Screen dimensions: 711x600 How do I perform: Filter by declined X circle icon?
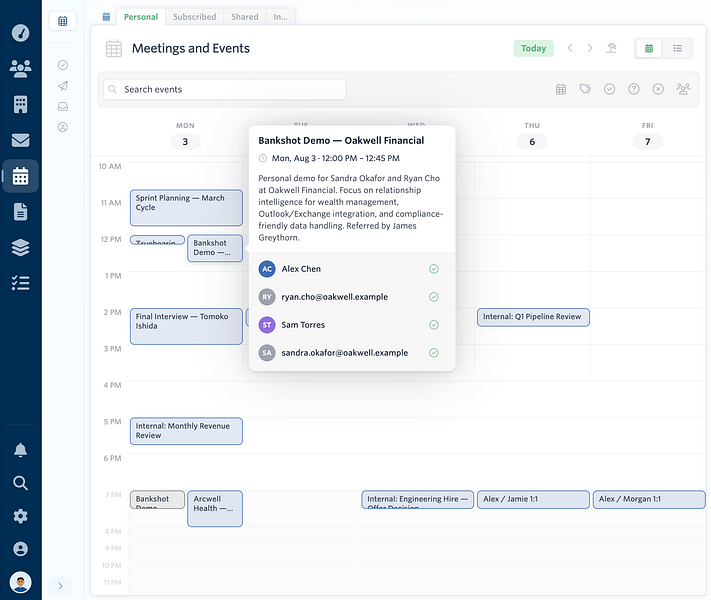click(658, 89)
